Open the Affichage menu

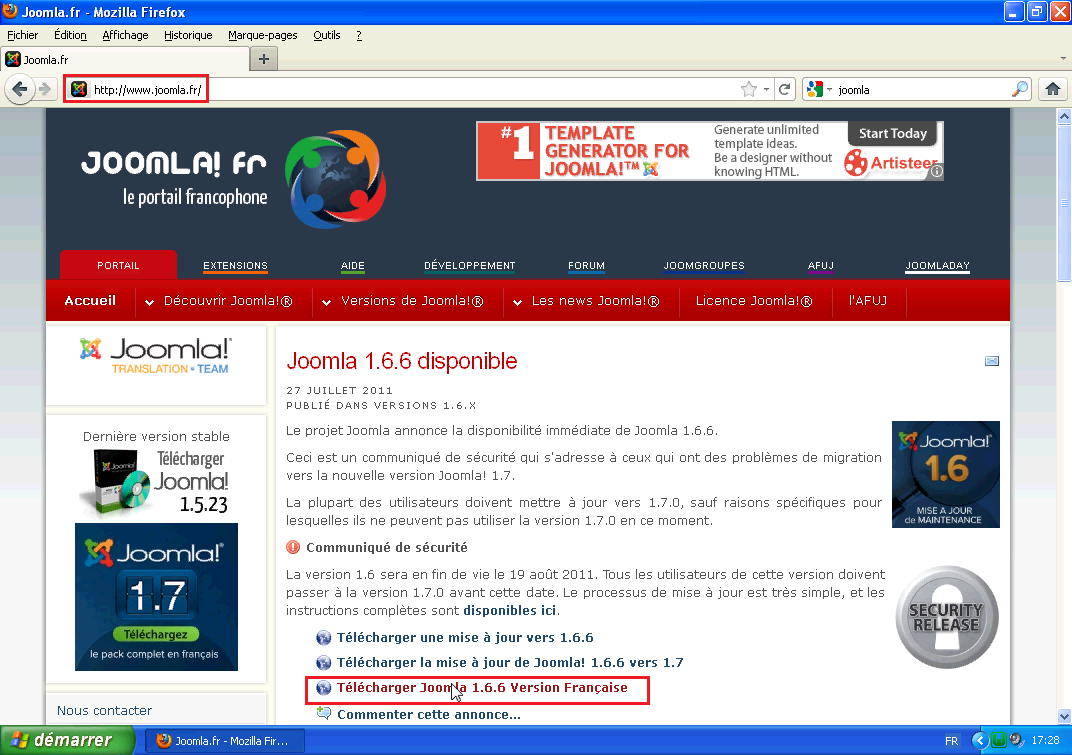click(125, 35)
